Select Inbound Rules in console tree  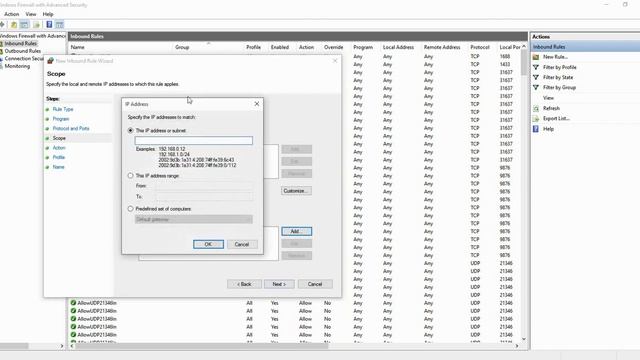(x=20, y=43)
